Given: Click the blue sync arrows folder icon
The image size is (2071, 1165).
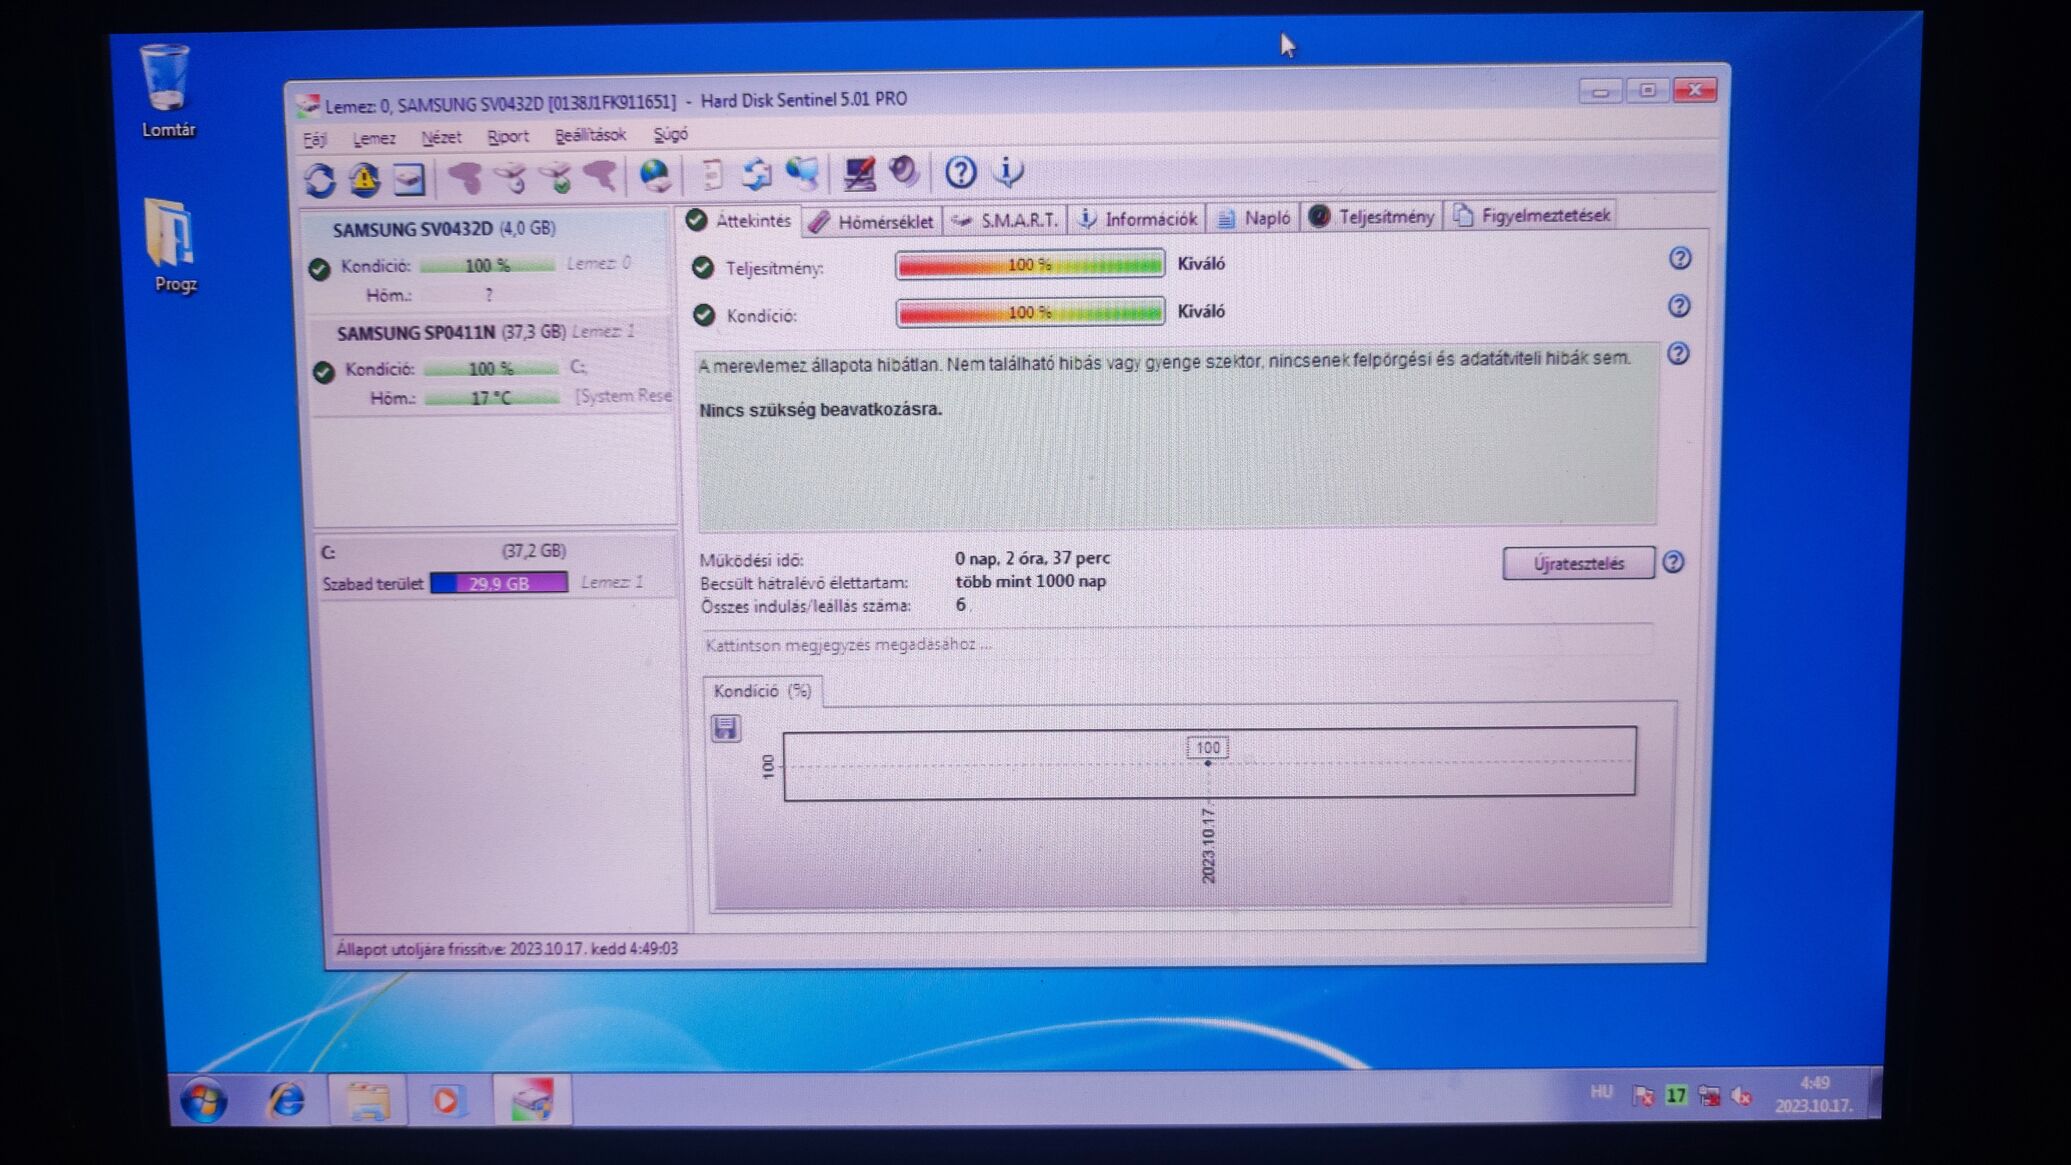Looking at the screenshot, I should [x=757, y=175].
